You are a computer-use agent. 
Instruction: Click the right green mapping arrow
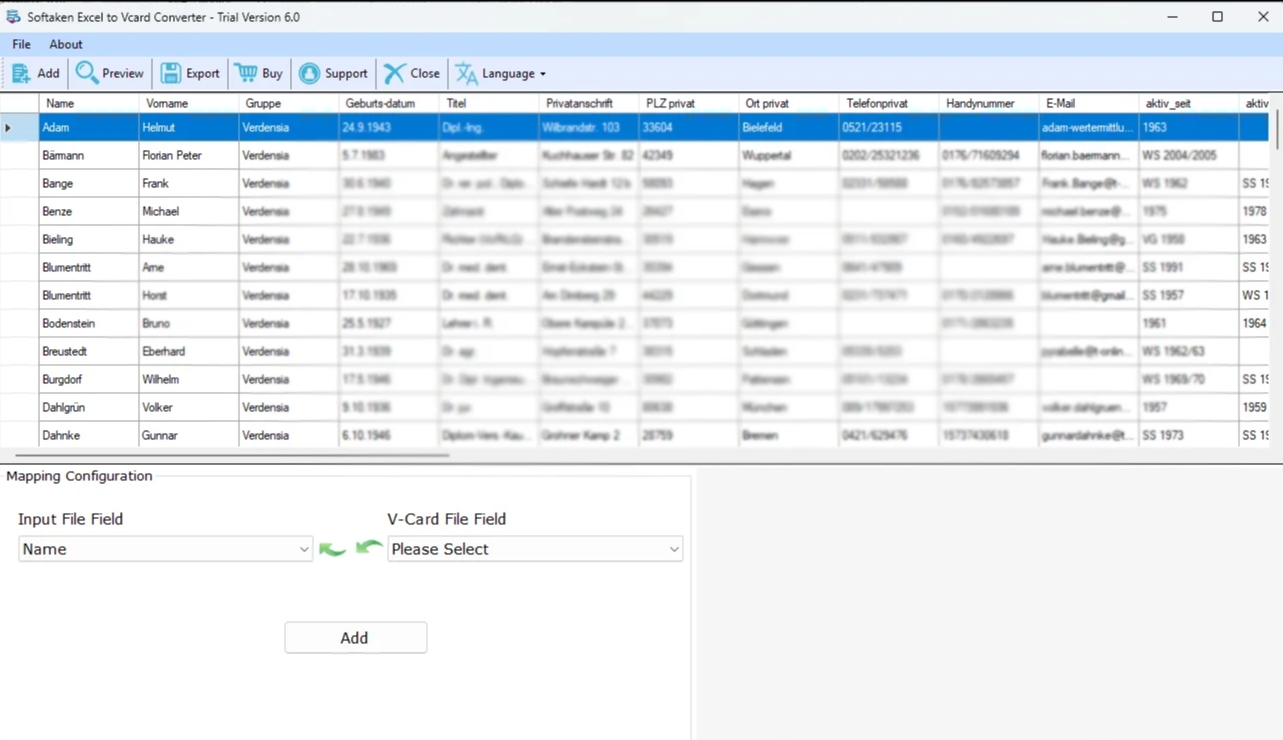point(369,547)
